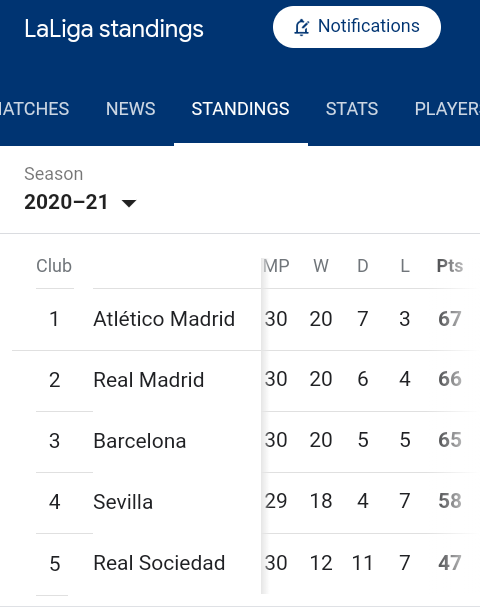Image resolution: width=480 pixels, height=611 pixels.
Task: Open the Notifications button
Action: (x=357, y=27)
